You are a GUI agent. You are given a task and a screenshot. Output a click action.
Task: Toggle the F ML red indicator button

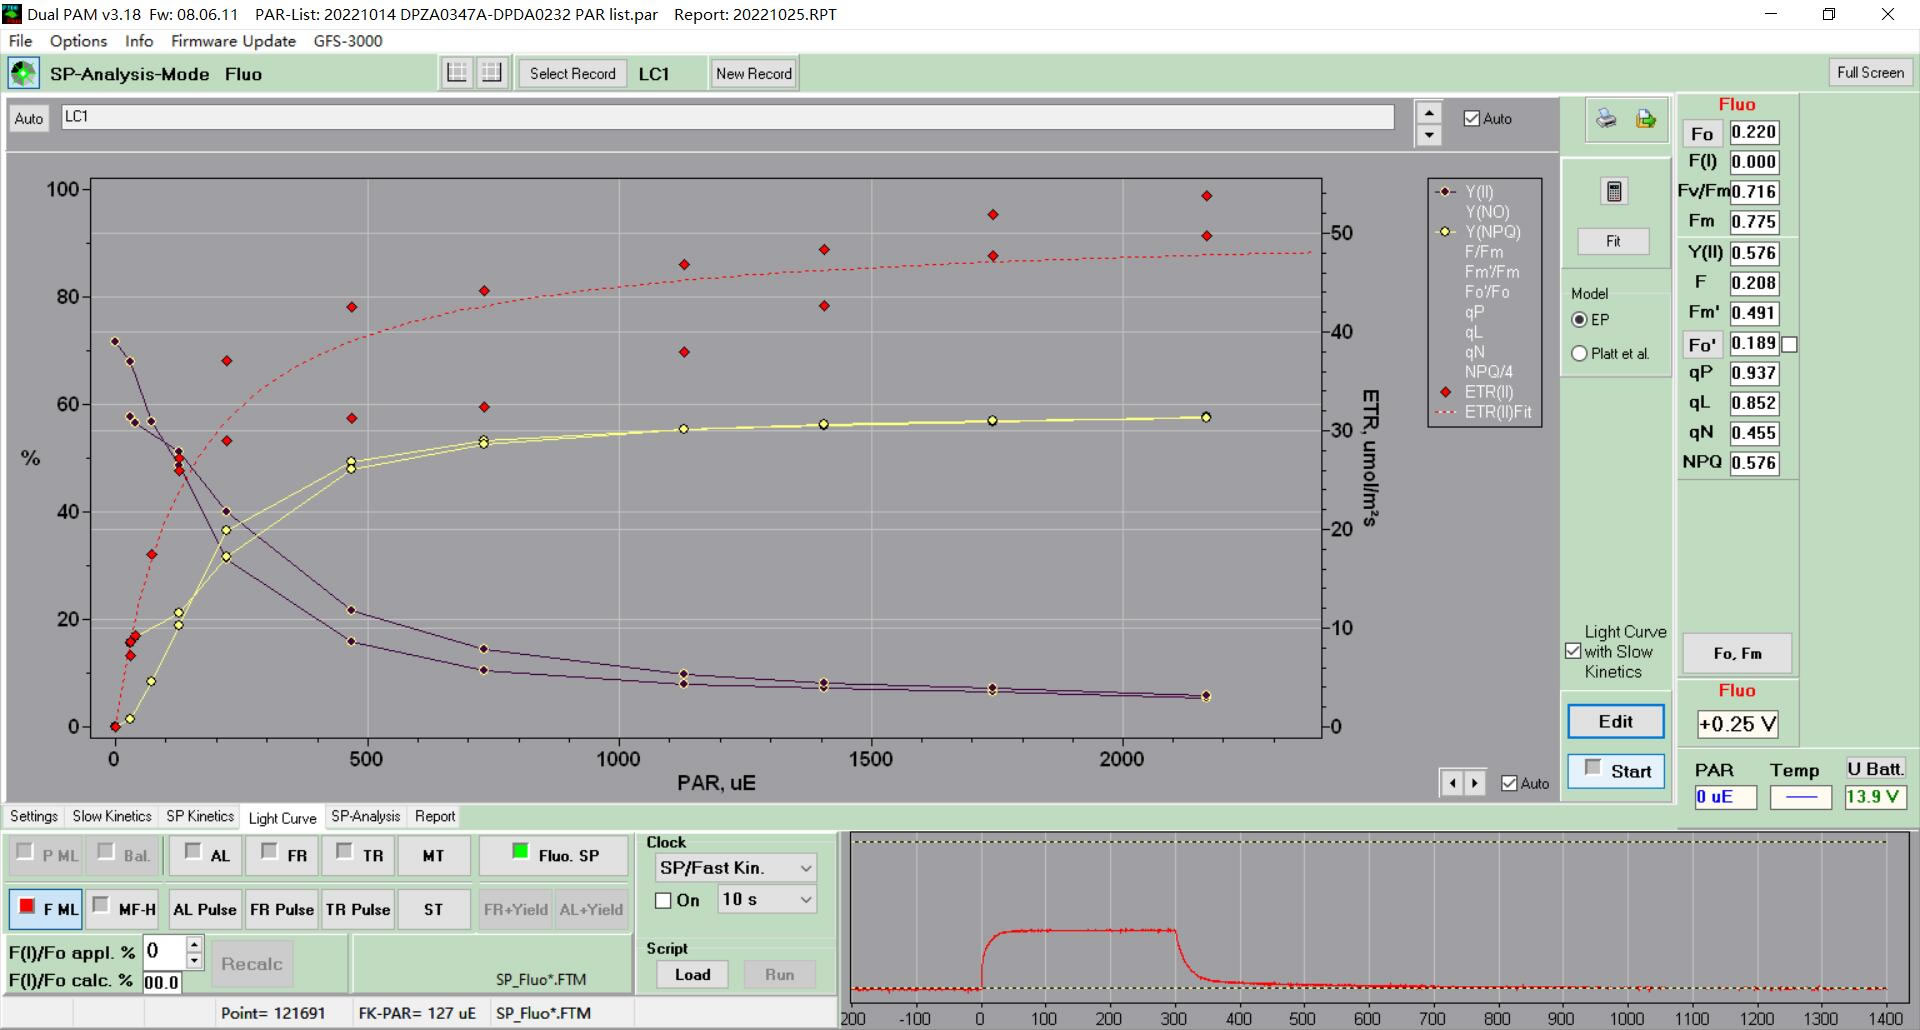[x=46, y=908]
